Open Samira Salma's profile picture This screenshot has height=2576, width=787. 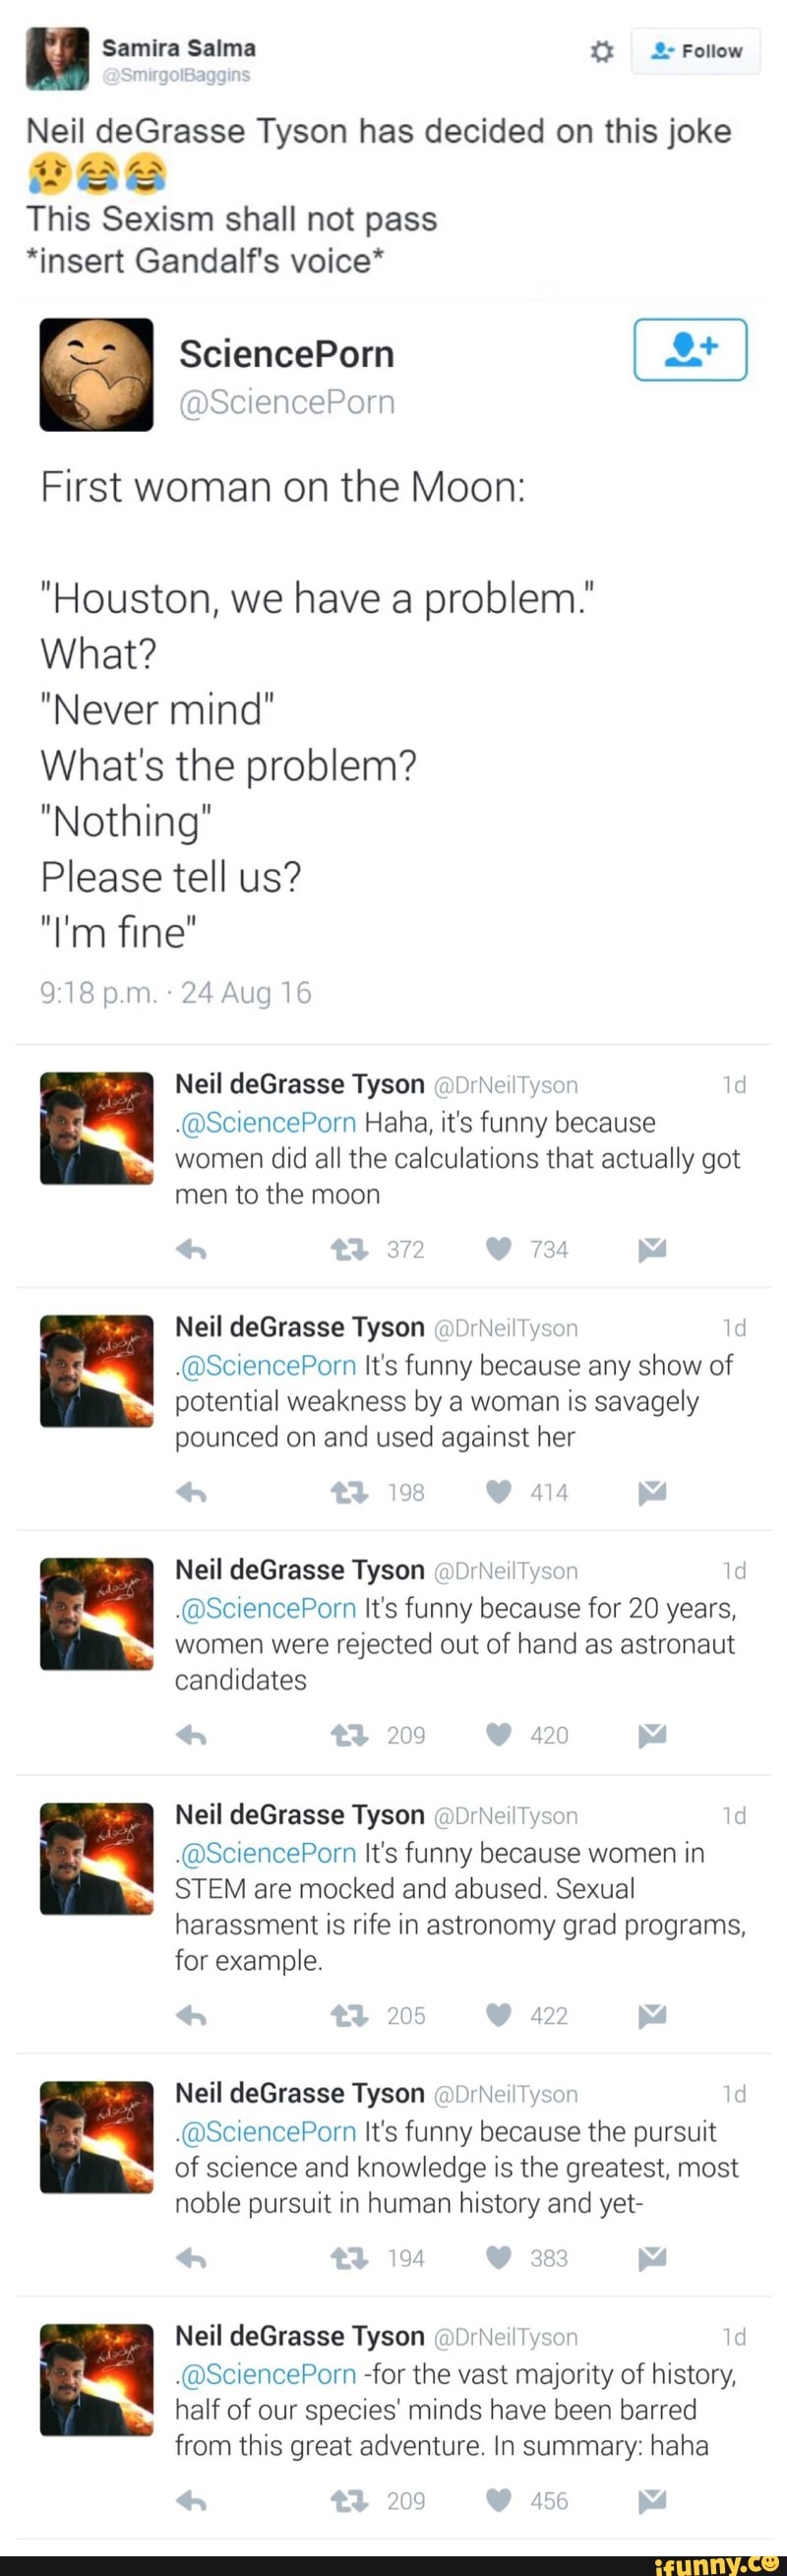[x=57, y=58]
